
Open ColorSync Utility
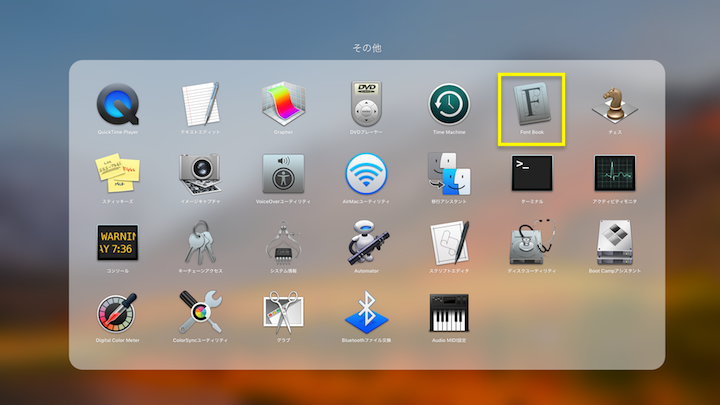pos(201,312)
